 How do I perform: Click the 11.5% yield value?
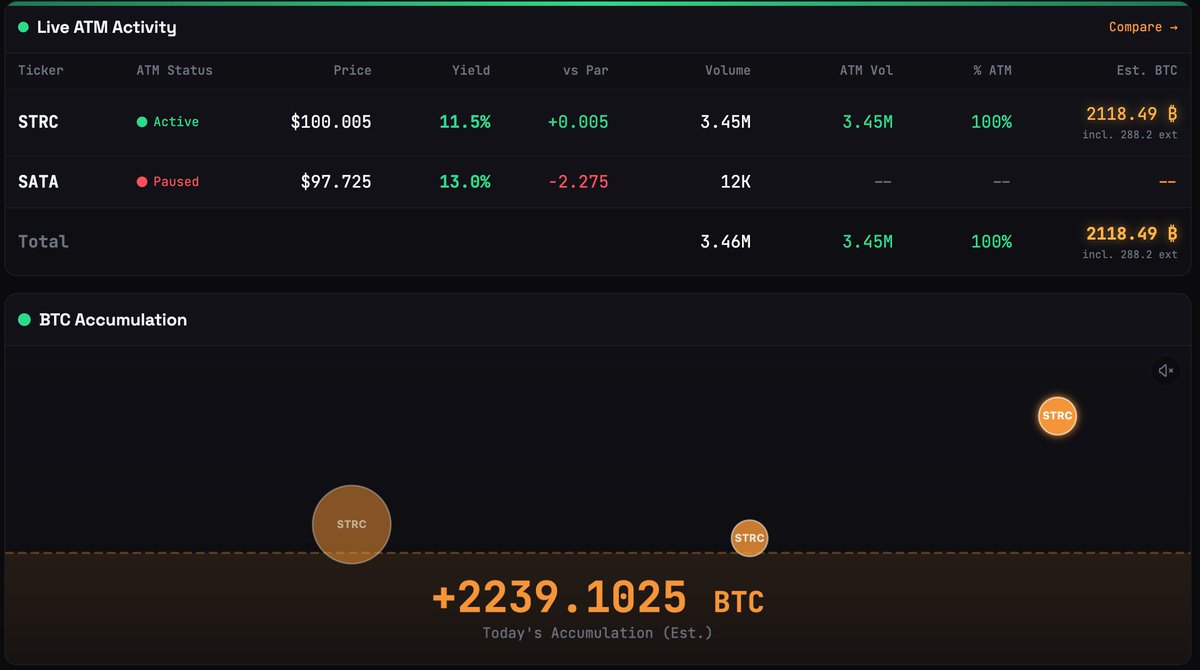(x=465, y=122)
